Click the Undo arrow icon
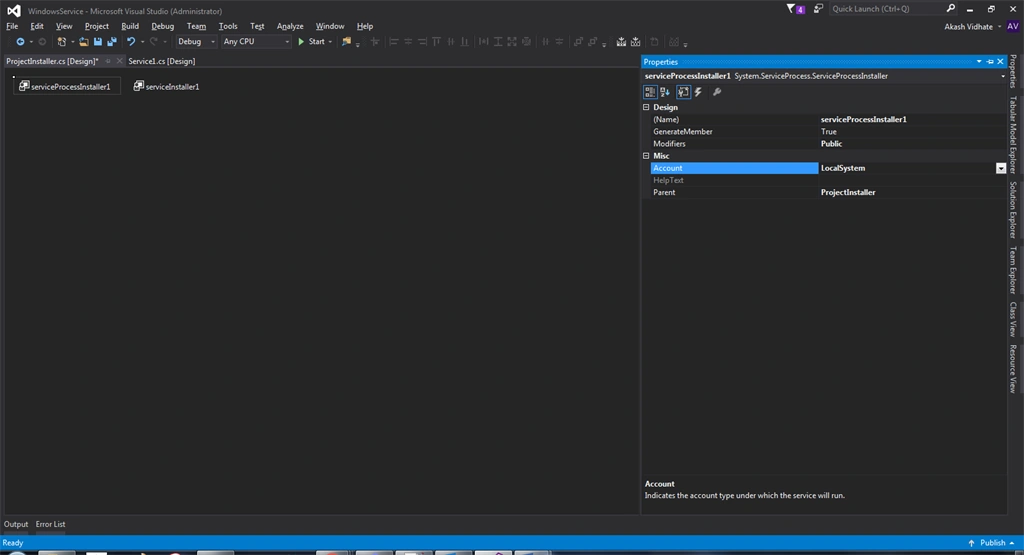Screen dimensions: 1024x555 coord(131,42)
